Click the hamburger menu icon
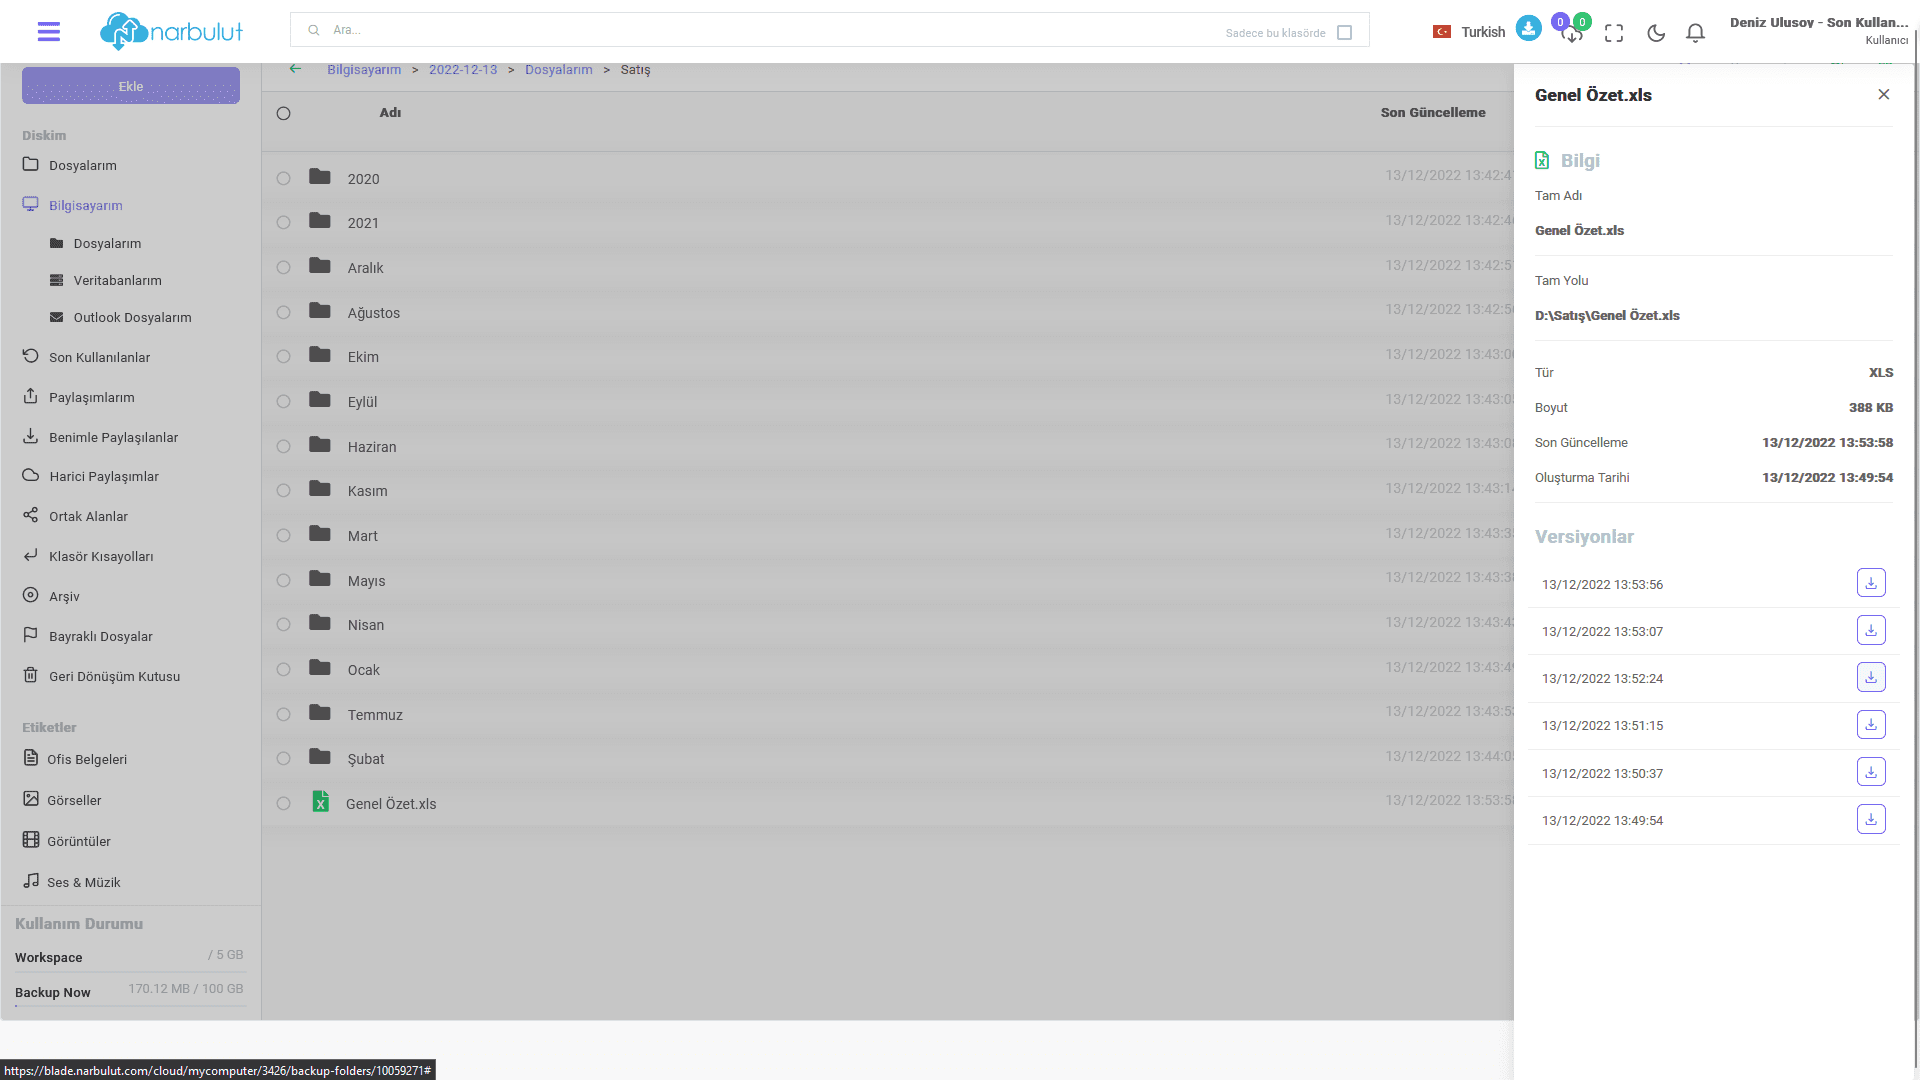 coord(48,32)
